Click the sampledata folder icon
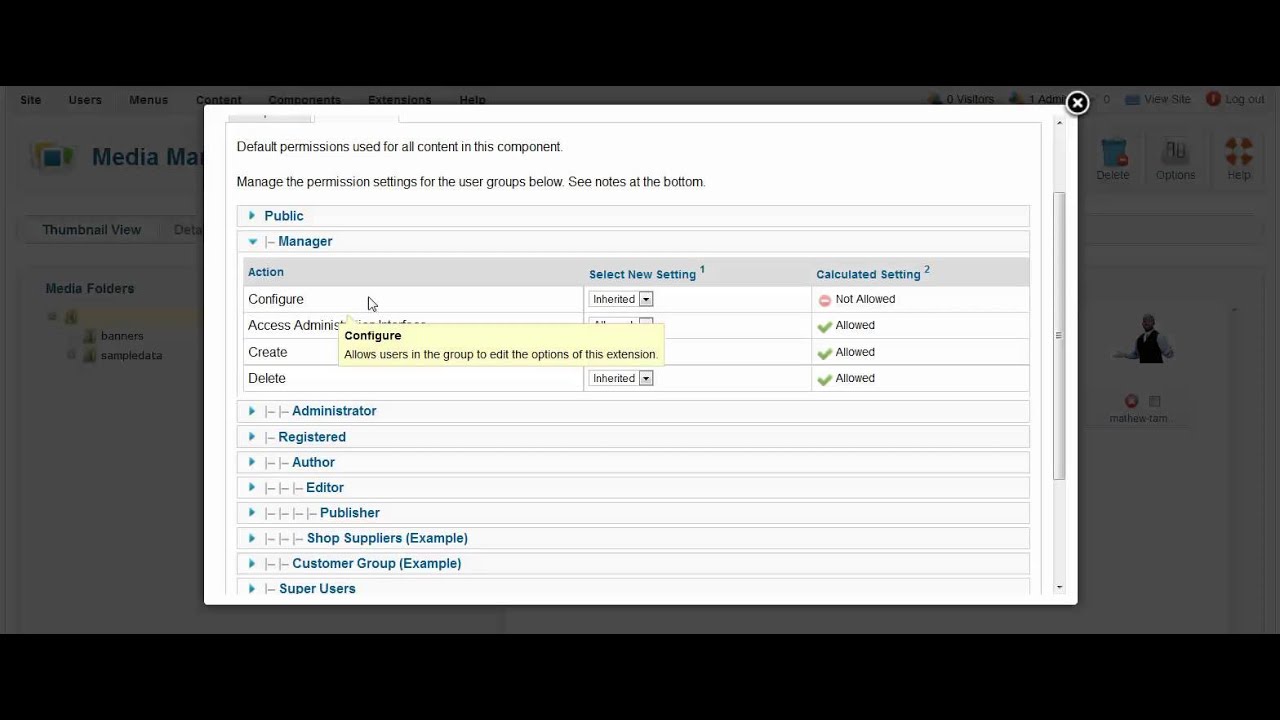Viewport: 1280px width, 720px height. click(x=89, y=355)
